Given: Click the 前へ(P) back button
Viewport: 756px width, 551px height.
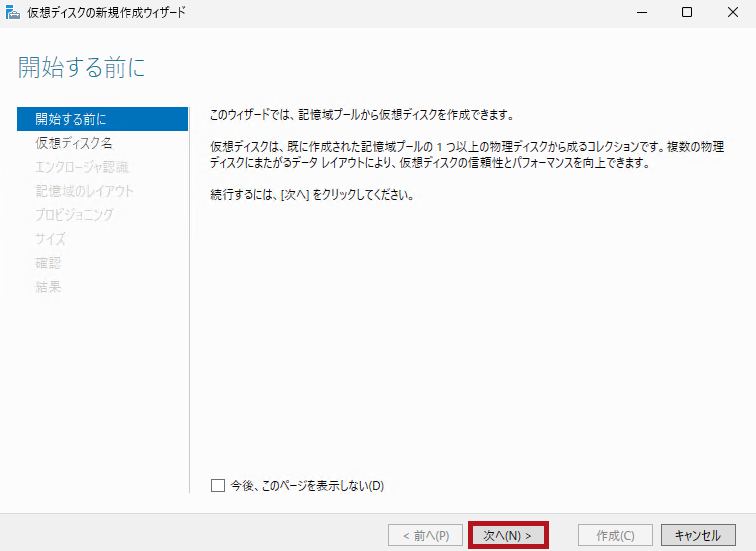Looking at the screenshot, I should tap(426, 535).
